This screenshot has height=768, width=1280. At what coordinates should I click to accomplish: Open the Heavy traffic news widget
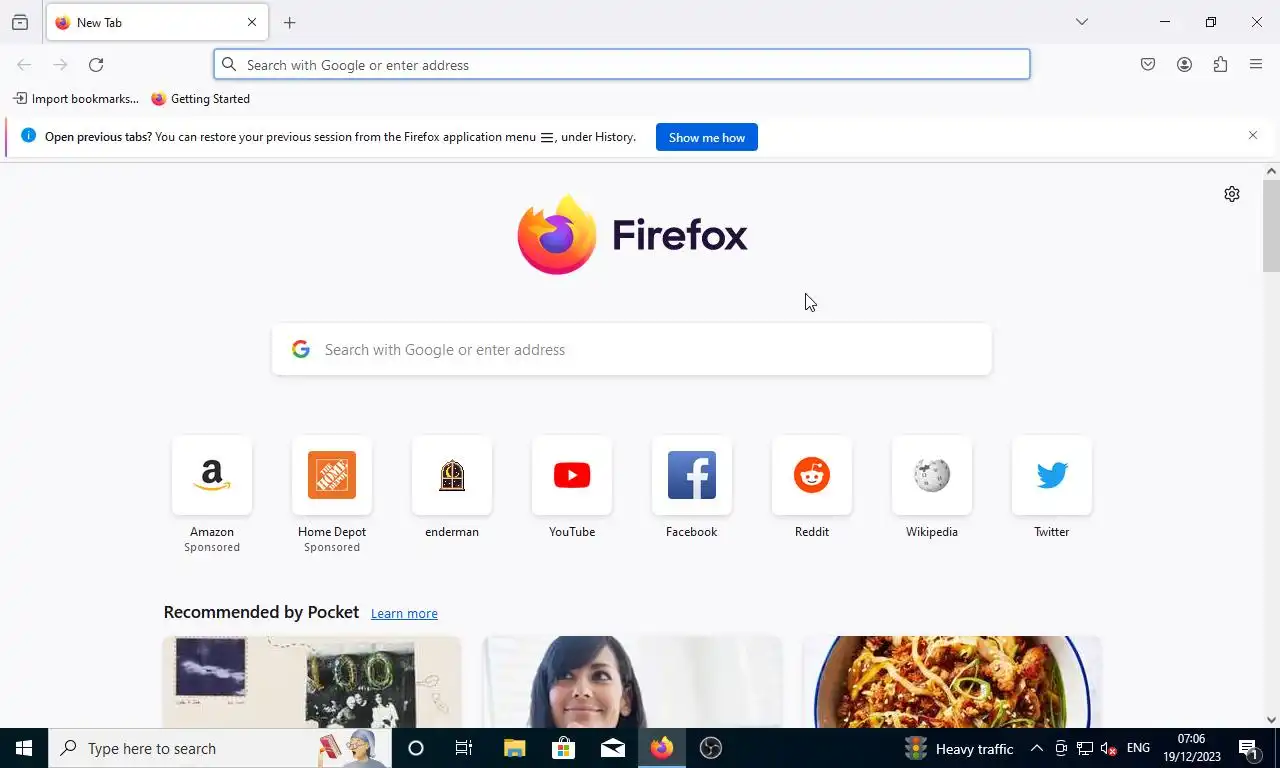[x=959, y=748]
